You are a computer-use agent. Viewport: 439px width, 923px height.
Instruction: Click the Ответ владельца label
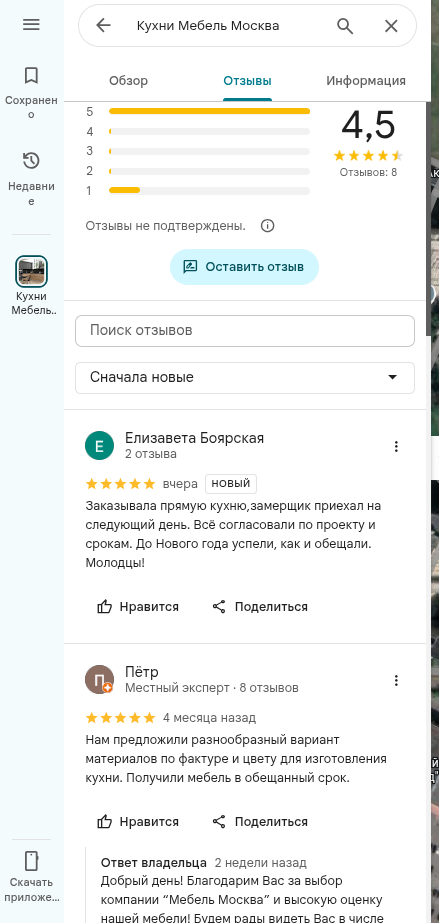pyautogui.click(x=154, y=863)
